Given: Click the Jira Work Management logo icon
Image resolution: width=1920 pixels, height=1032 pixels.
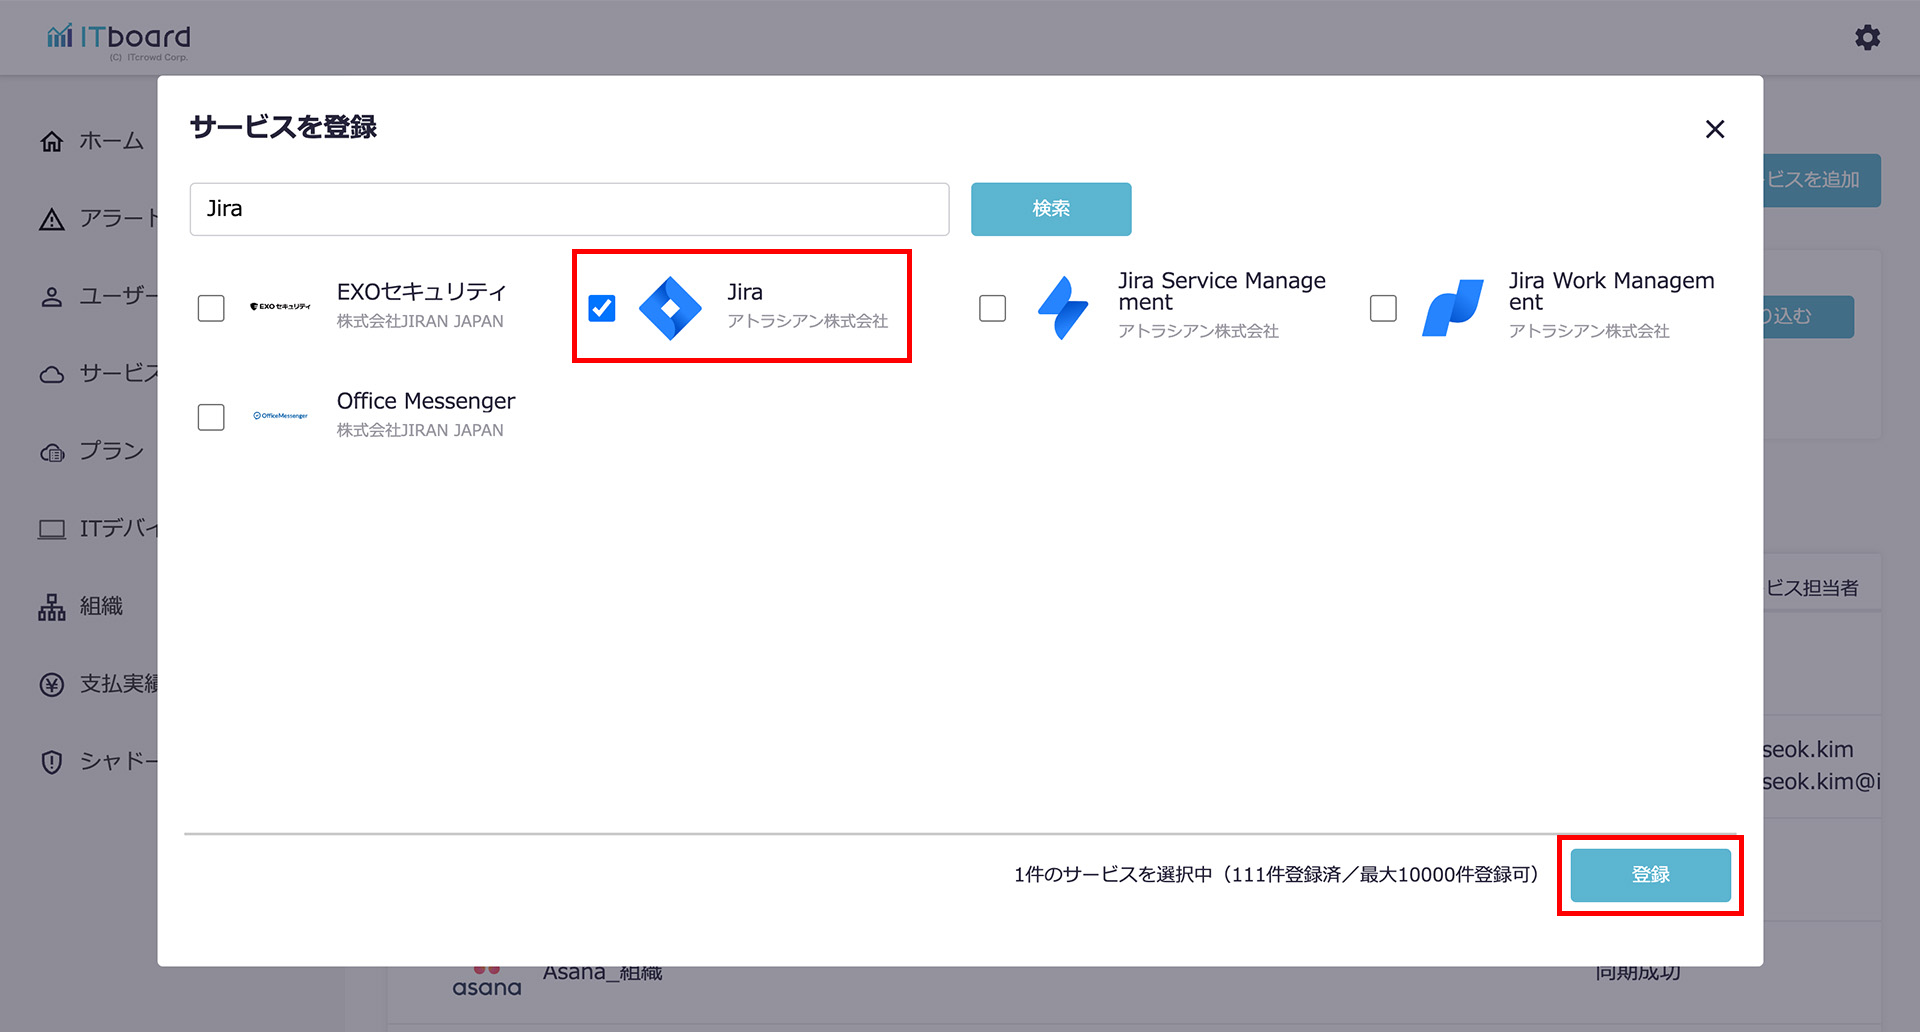Looking at the screenshot, I should 1452,308.
